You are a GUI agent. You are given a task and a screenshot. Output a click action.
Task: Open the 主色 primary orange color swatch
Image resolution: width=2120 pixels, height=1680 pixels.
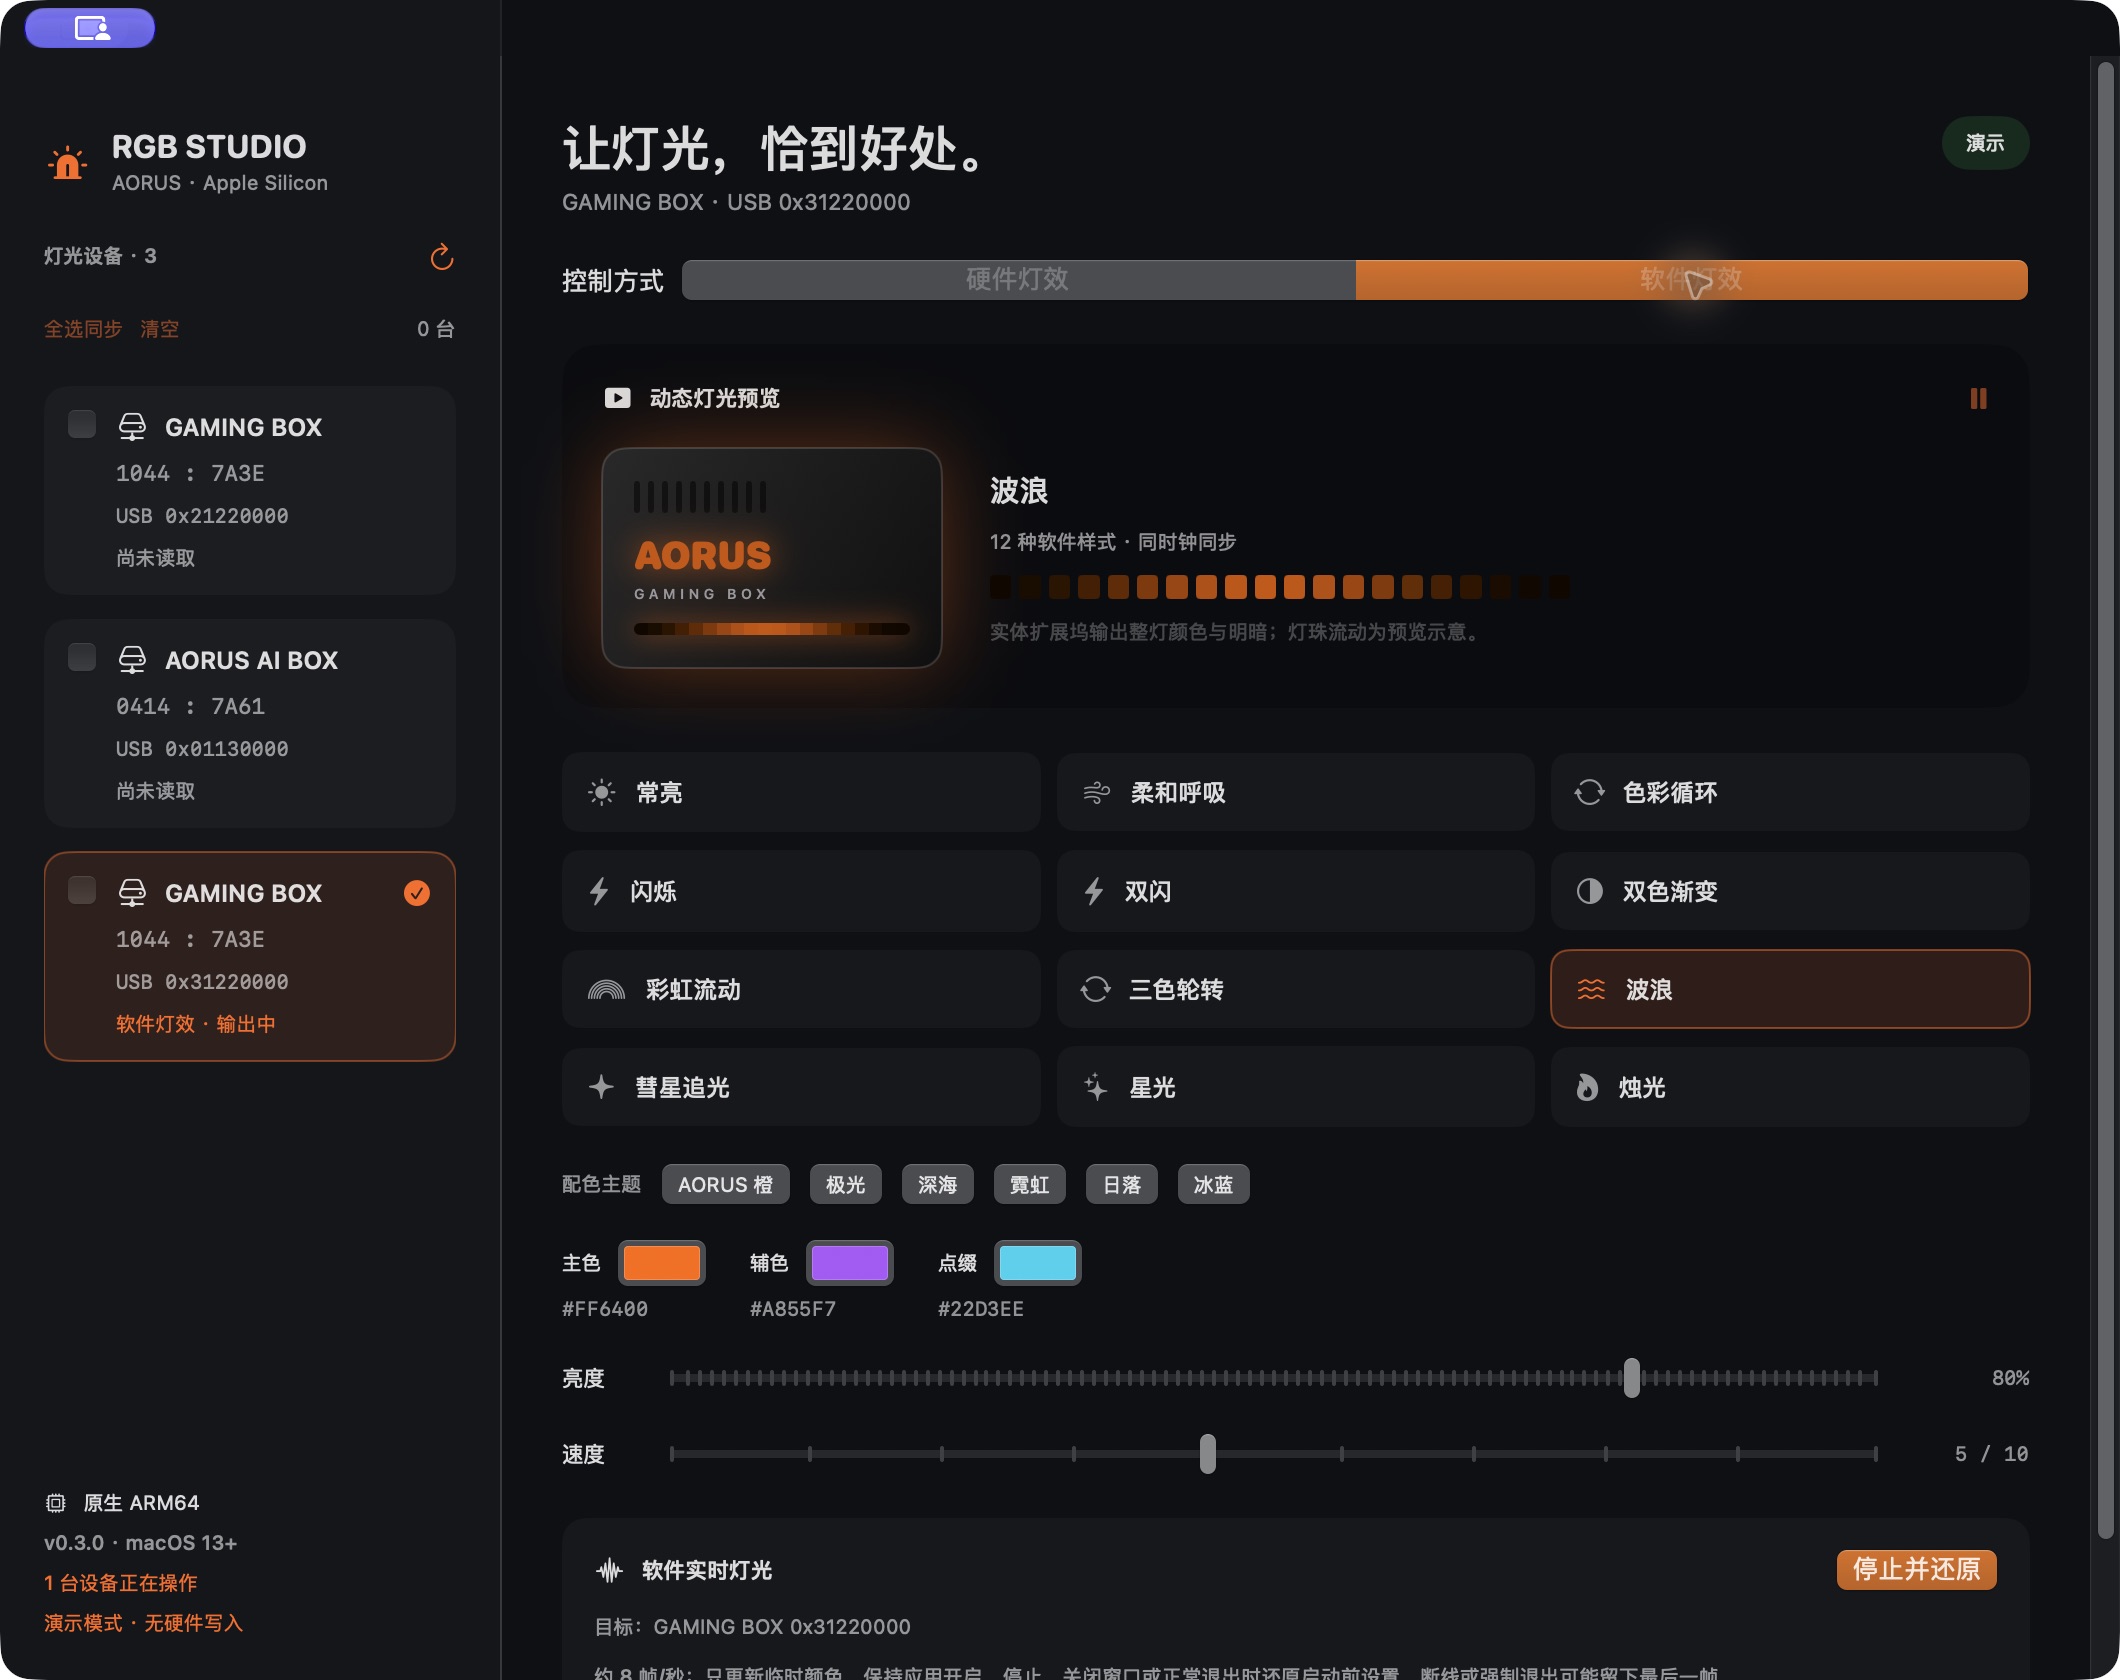[x=662, y=1263]
